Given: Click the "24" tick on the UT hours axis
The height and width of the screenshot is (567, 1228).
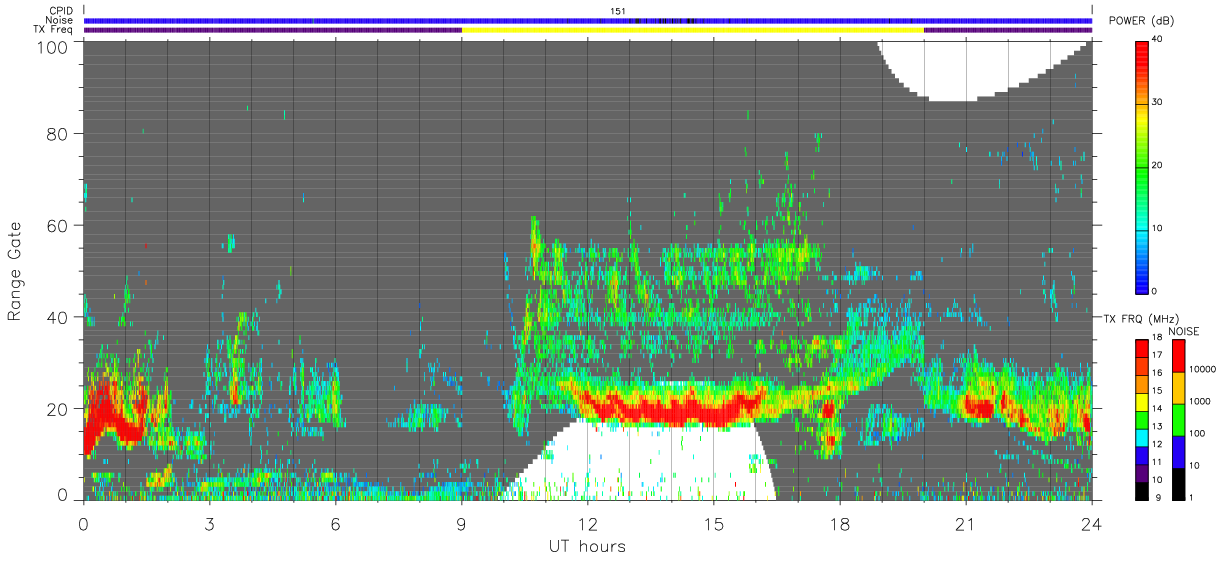Looking at the screenshot, I should click(x=1091, y=524).
